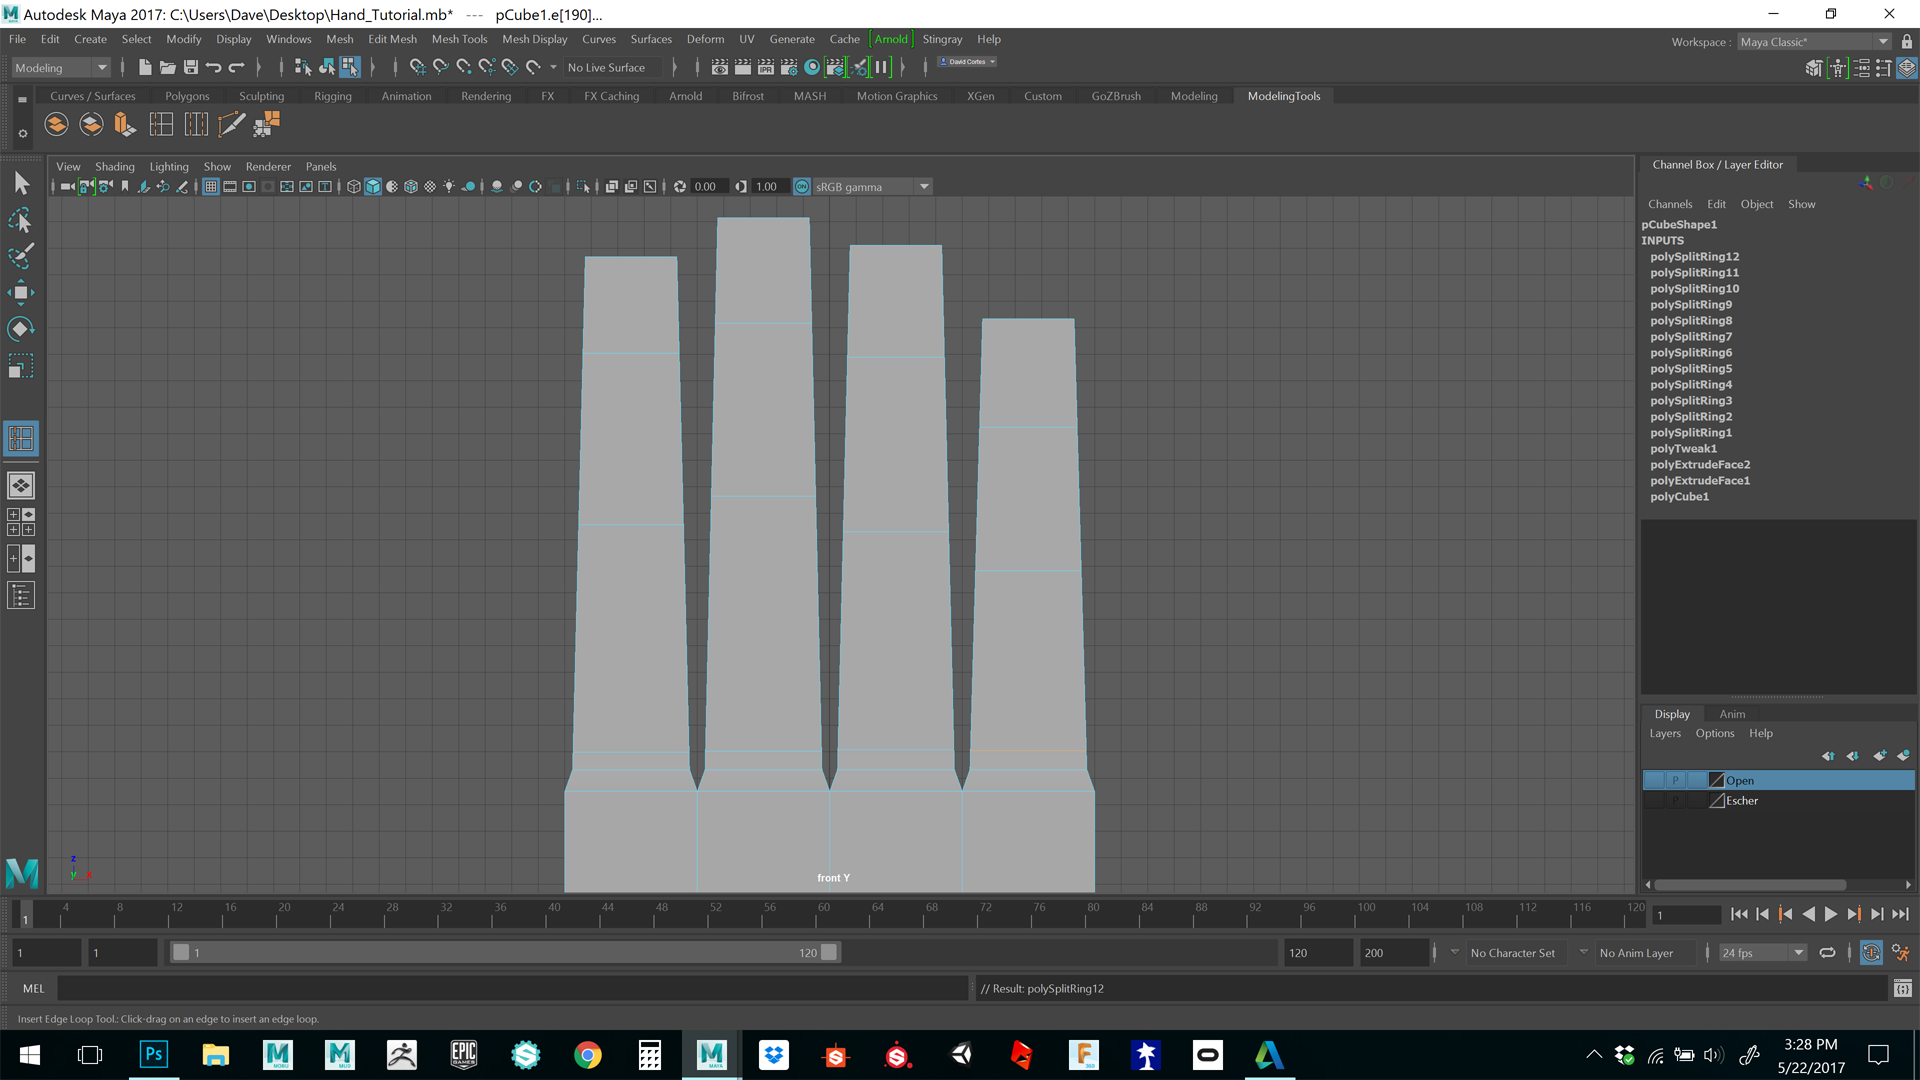Toggle wireframe viewport cube icon
This screenshot has height=1080, width=1920.
pos(353,187)
